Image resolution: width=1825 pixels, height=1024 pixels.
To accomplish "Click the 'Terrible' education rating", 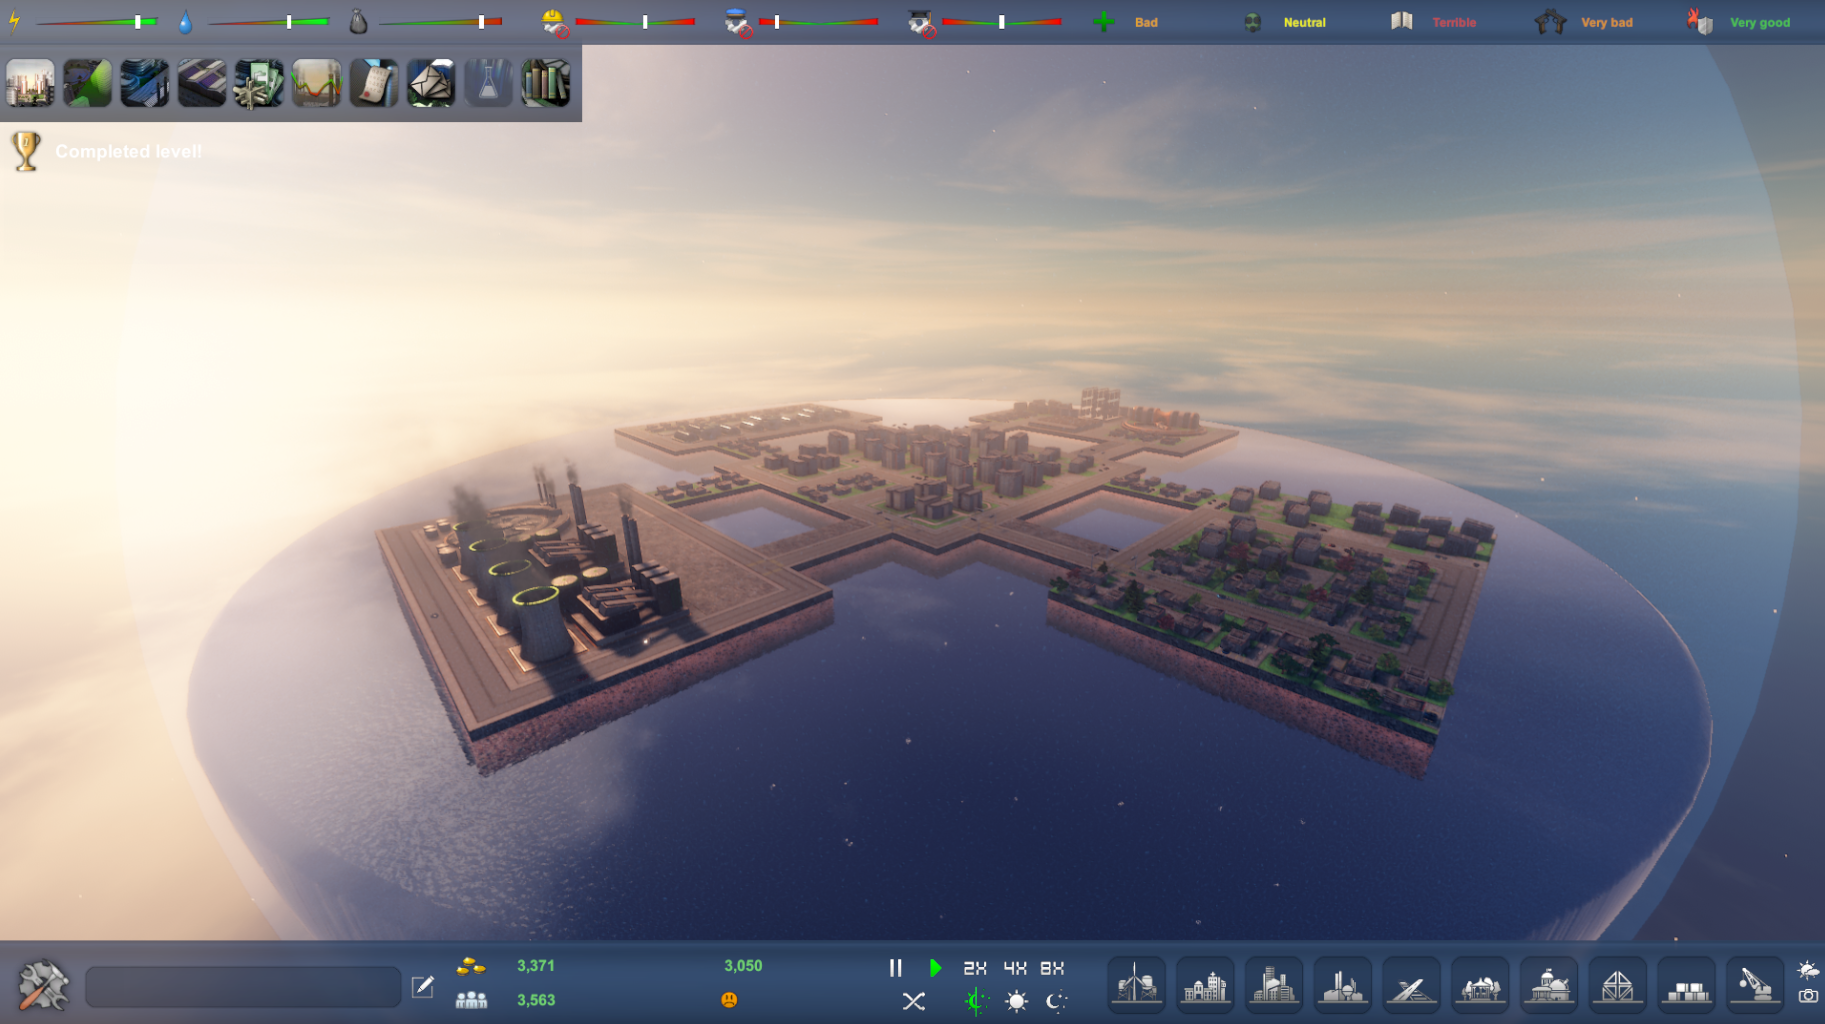I will pyautogui.click(x=1454, y=22).
